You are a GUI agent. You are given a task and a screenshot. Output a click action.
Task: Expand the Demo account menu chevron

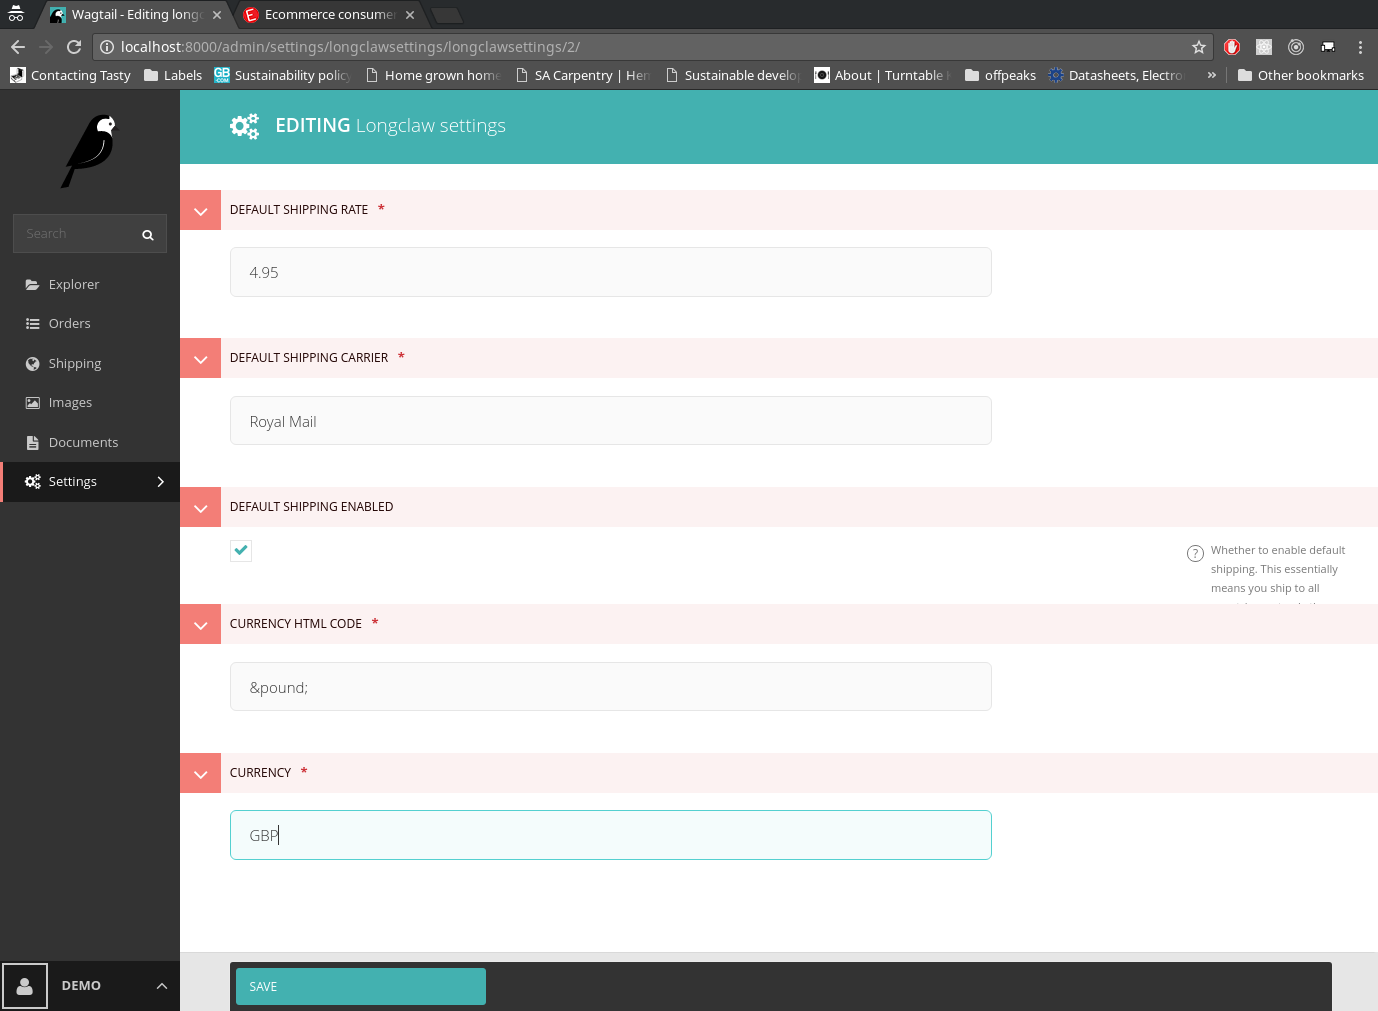click(162, 986)
